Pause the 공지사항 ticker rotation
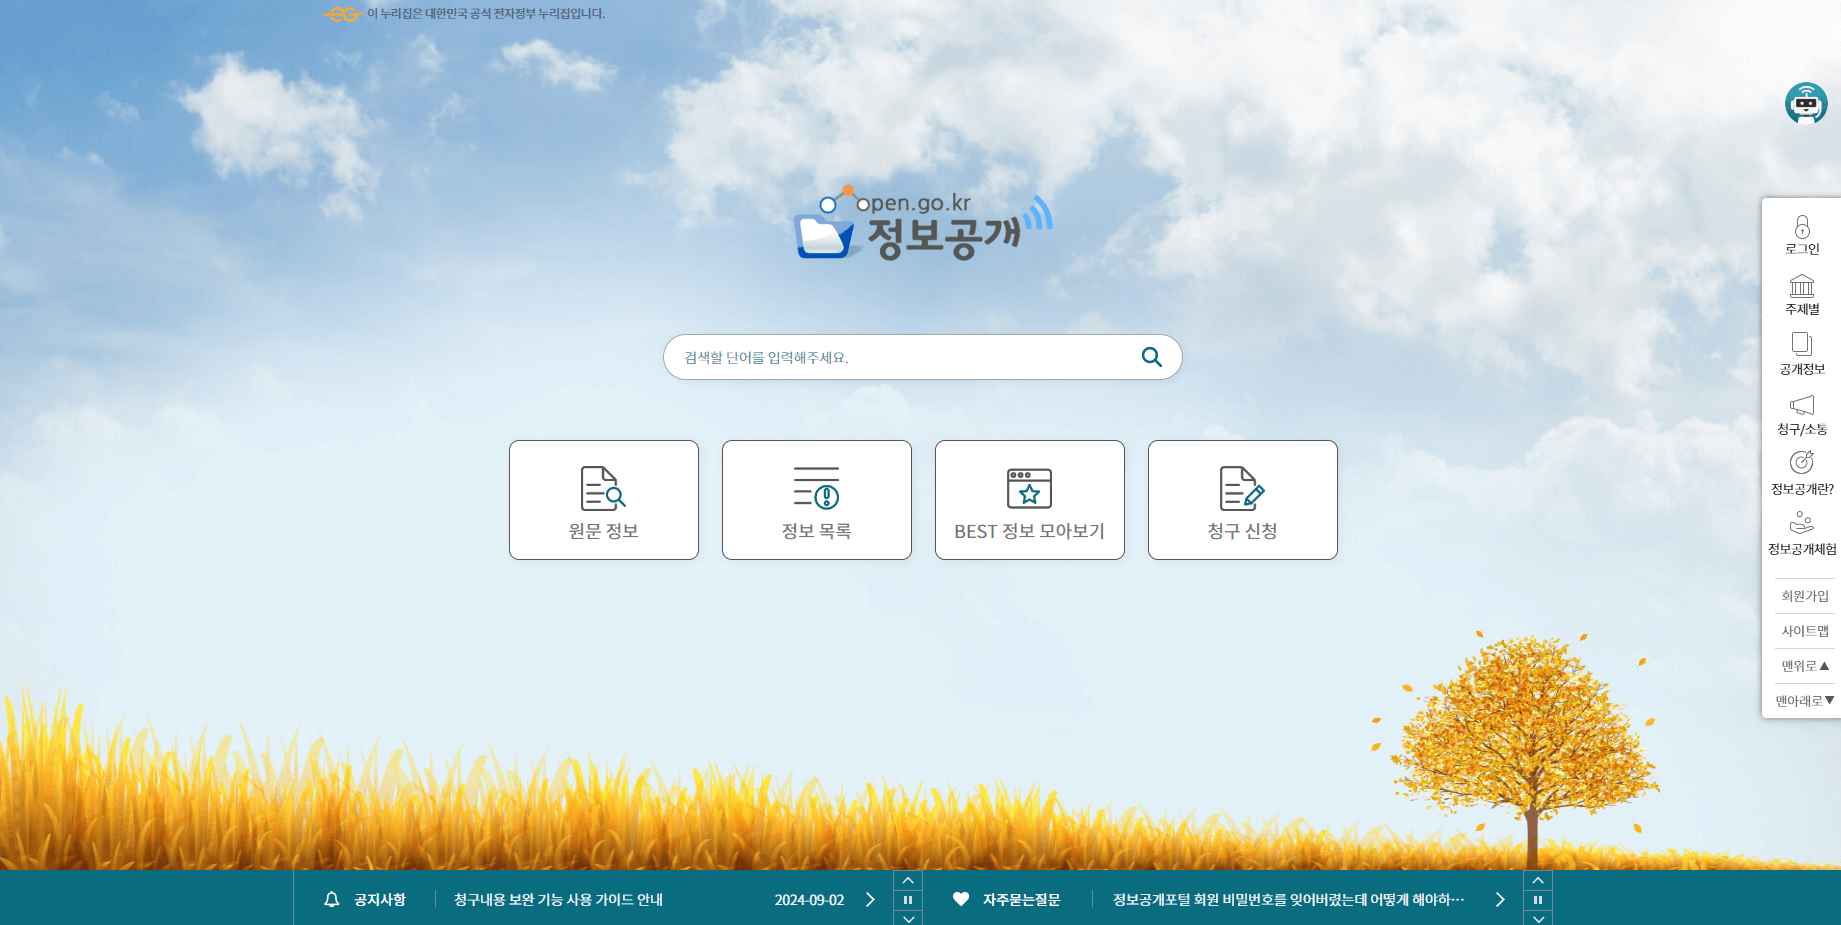The image size is (1841, 925). (908, 900)
